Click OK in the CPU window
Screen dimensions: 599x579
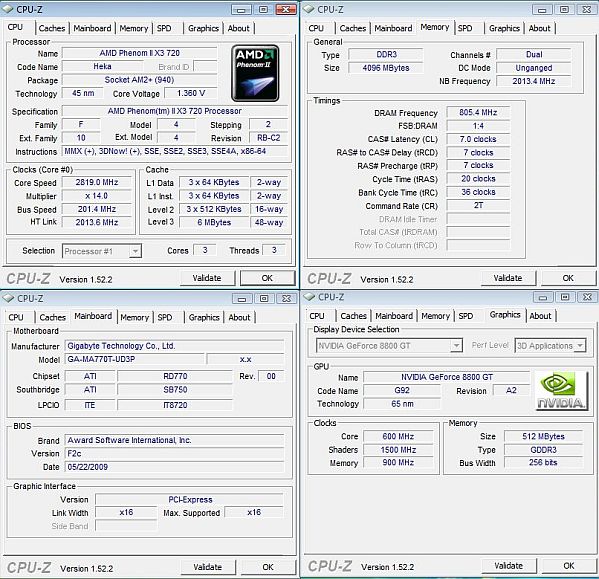267,278
